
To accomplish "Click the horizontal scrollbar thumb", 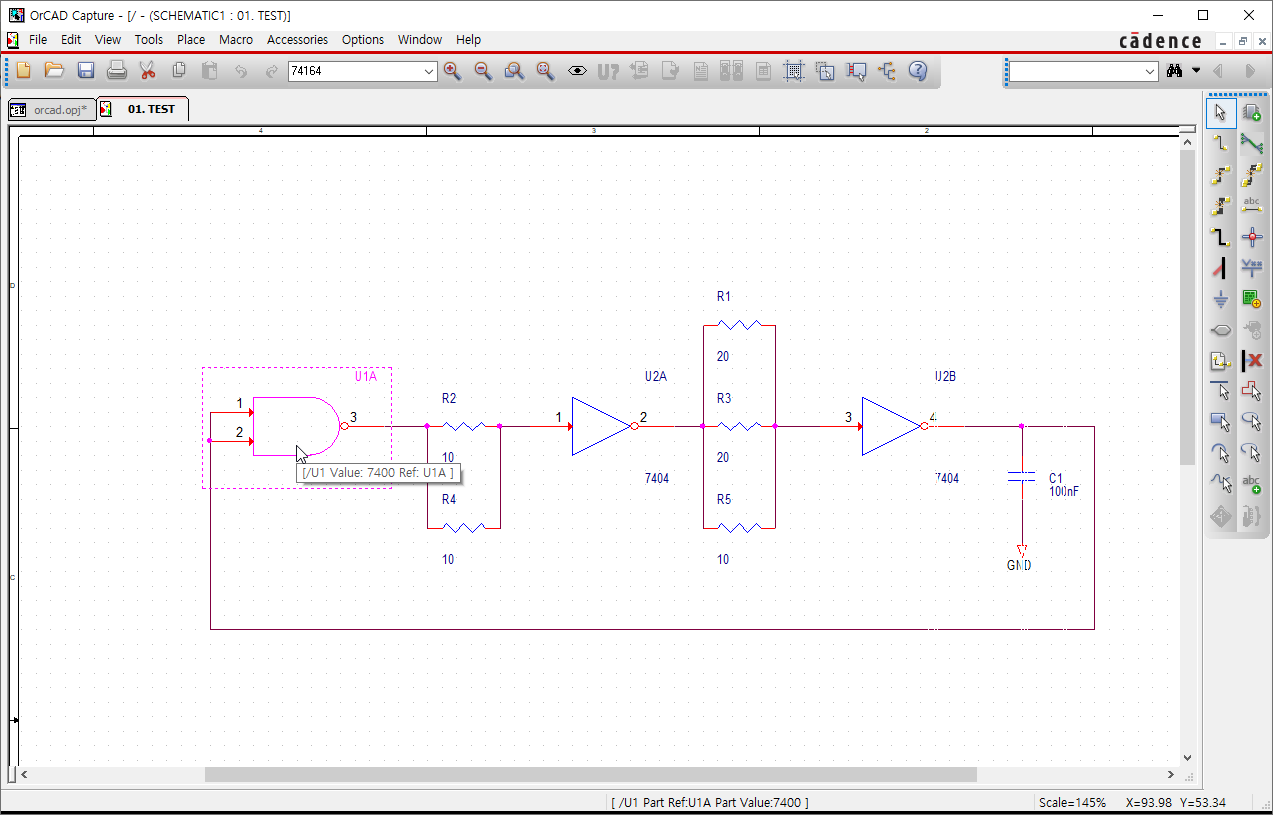I will [x=590, y=774].
